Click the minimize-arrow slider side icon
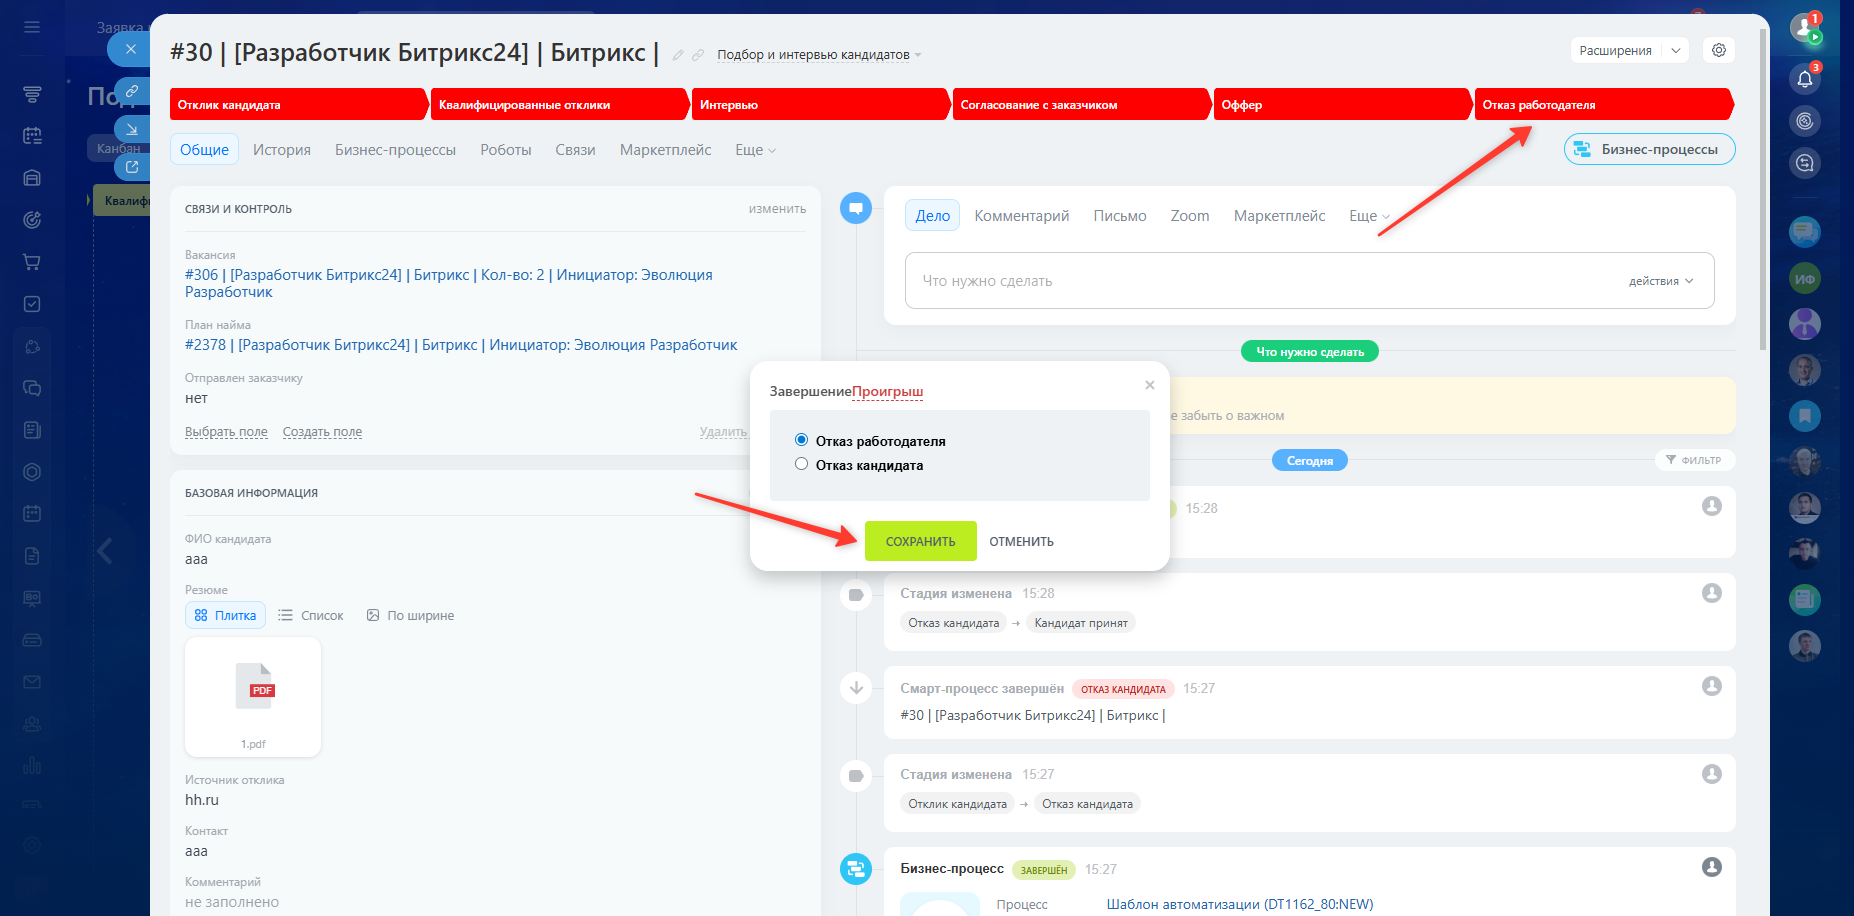The image size is (1854, 916). click(131, 129)
